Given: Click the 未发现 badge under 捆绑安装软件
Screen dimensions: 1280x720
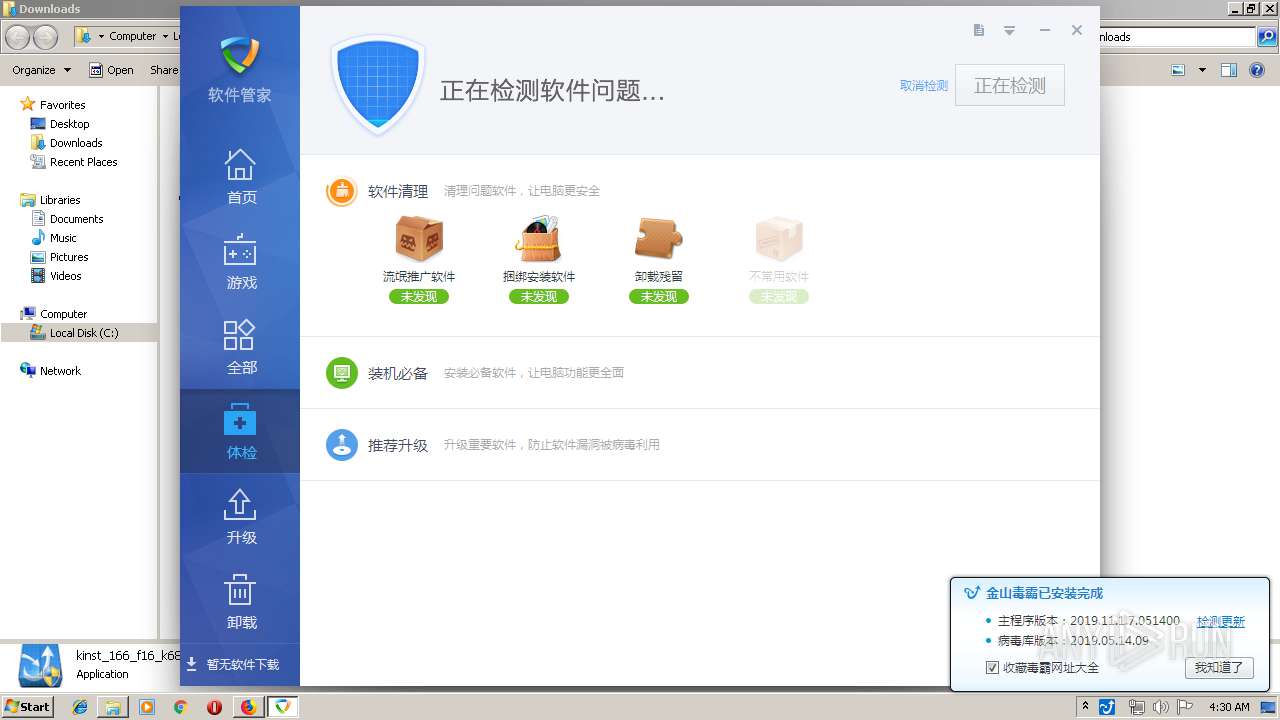Looking at the screenshot, I should [x=539, y=297].
